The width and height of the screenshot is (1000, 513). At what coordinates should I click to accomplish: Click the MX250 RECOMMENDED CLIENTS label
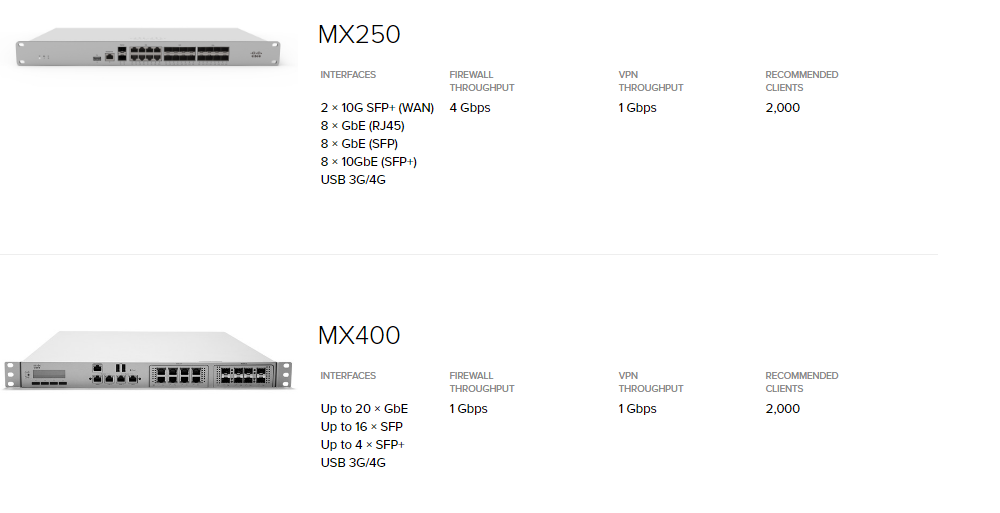click(x=802, y=81)
